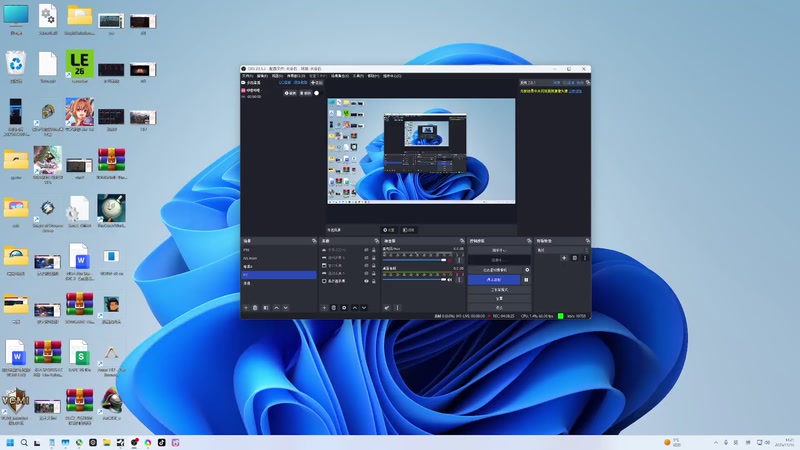Viewport: 800px width, 450px height.
Task: Pop out the Scene Transitions dock panel
Action: pos(588,241)
